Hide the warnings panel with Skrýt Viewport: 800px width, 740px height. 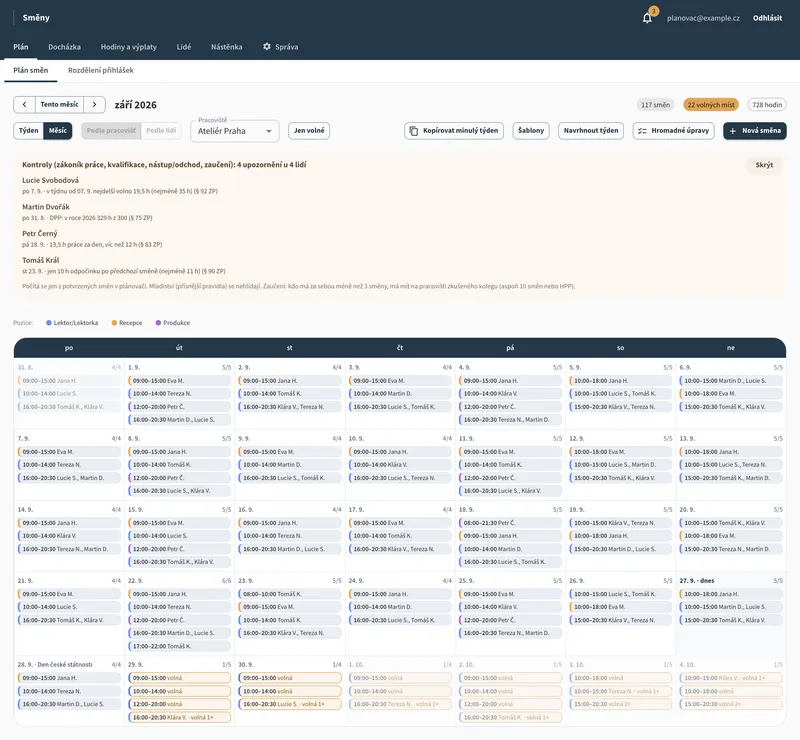click(764, 165)
